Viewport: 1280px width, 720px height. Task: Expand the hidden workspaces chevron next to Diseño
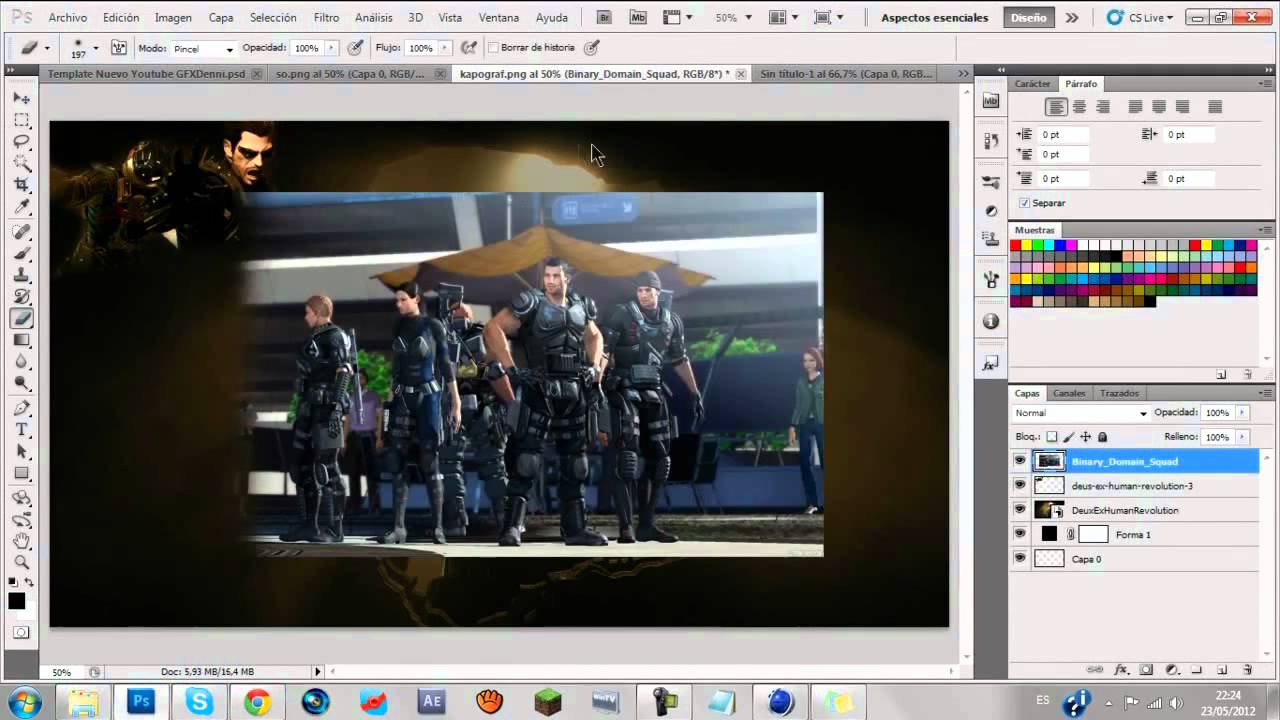click(1072, 18)
